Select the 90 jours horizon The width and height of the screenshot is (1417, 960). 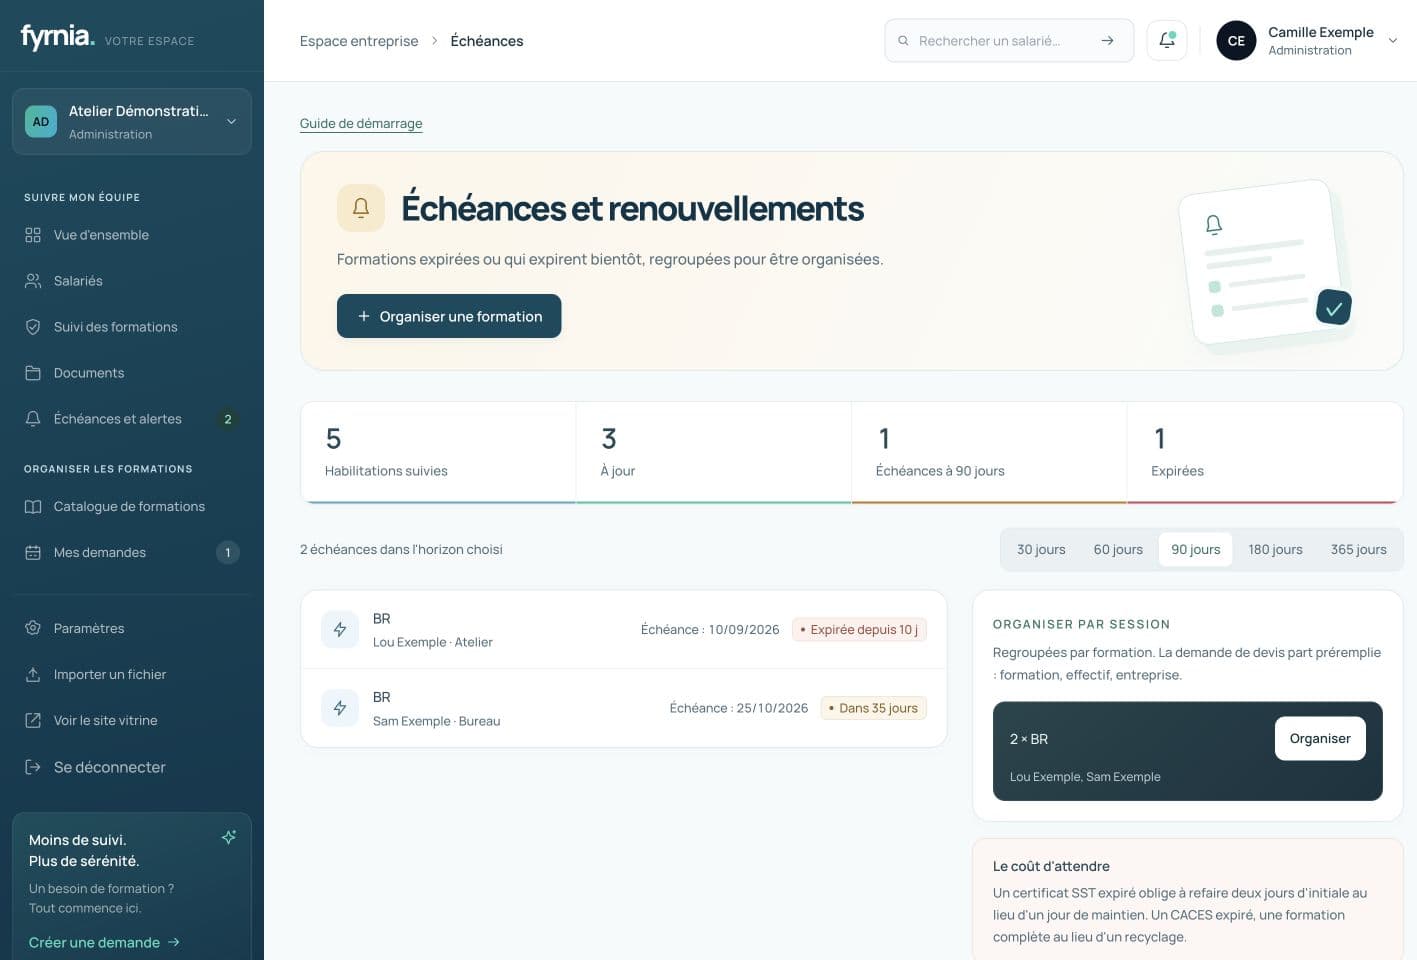(1196, 550)
